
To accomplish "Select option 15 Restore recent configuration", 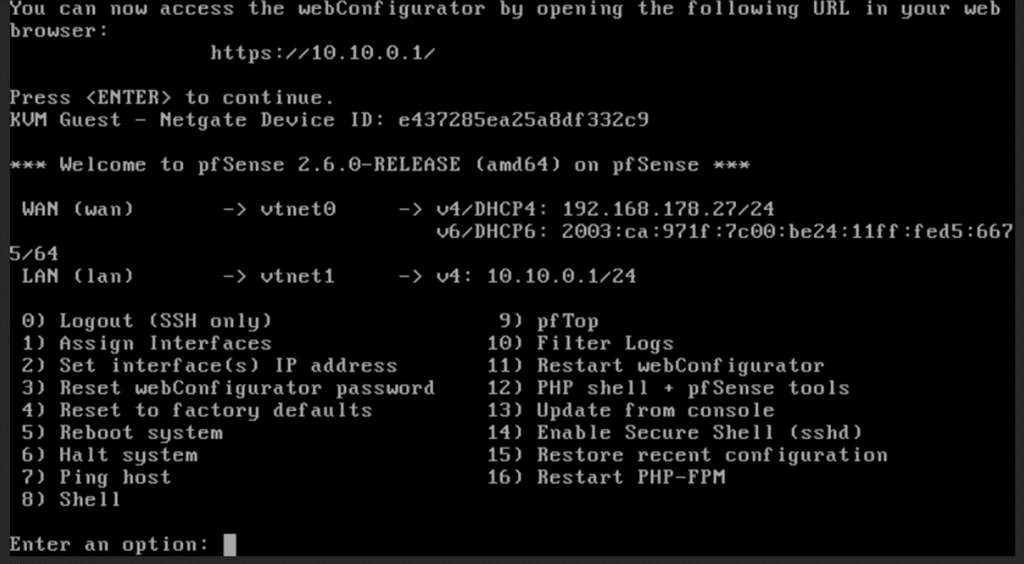I will (687, 454).
